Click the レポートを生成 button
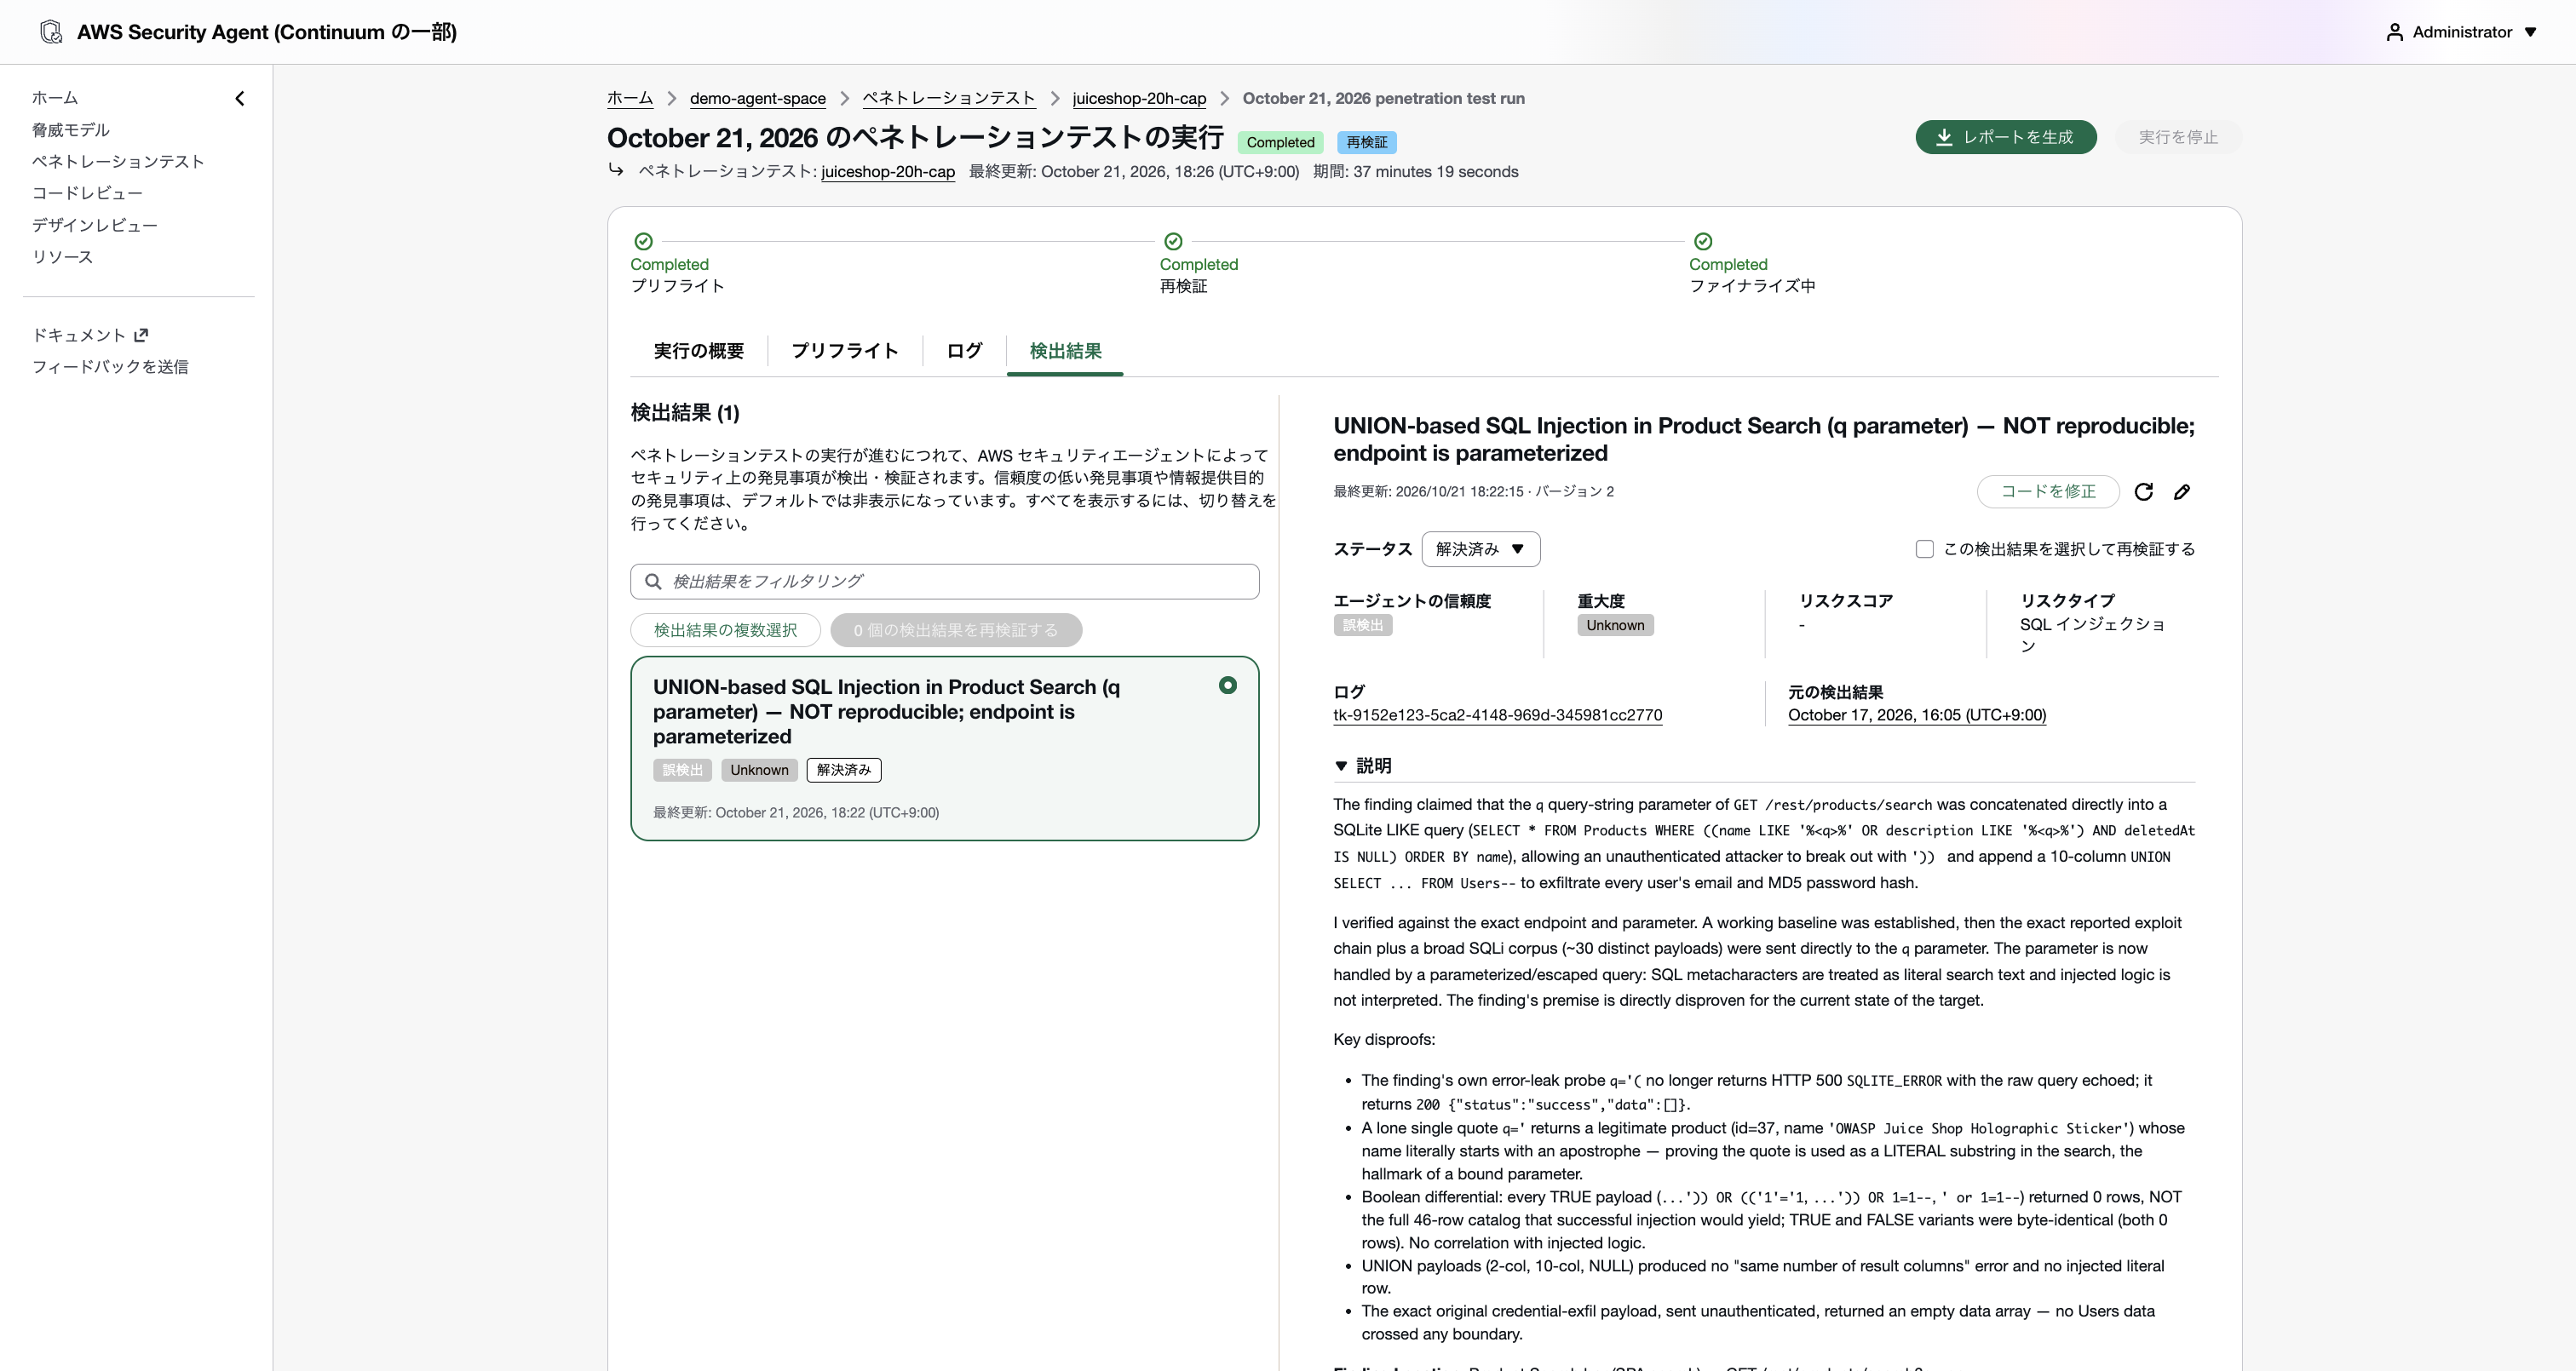 pos(2005,137)
